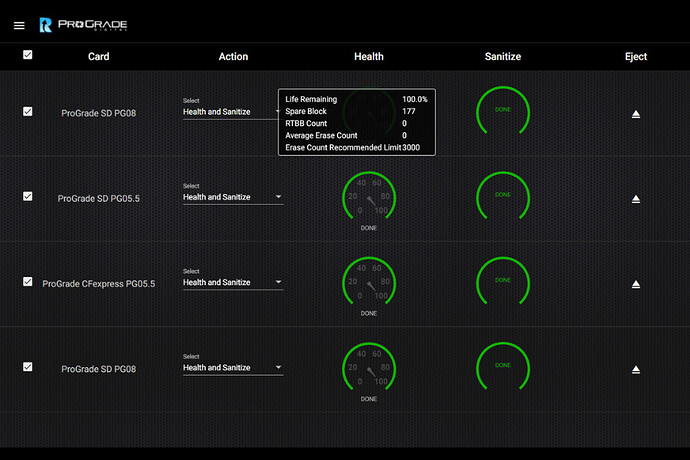
Task: Open the action dropdown for SD PG05.5
Action: [232, 197]
